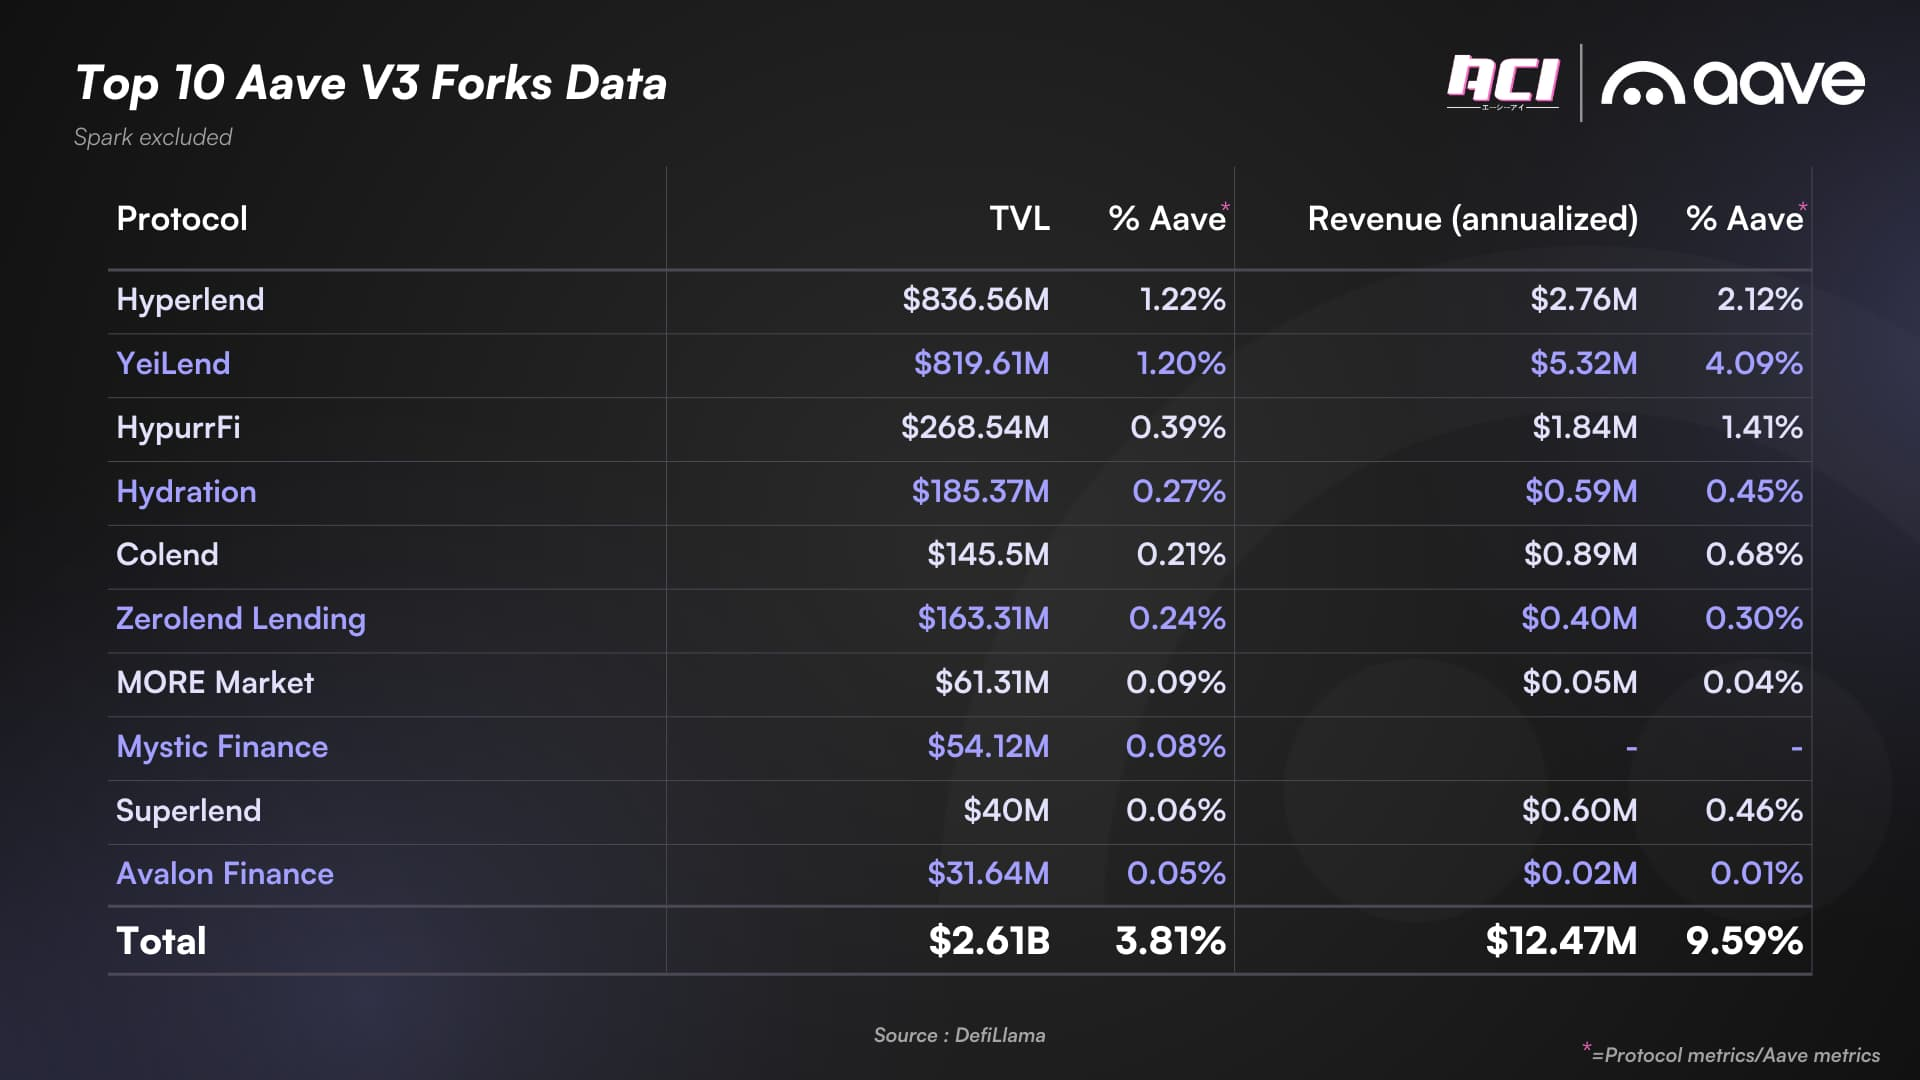
Task: Click the Spark excluded subtitle
Action: point(153,137)
